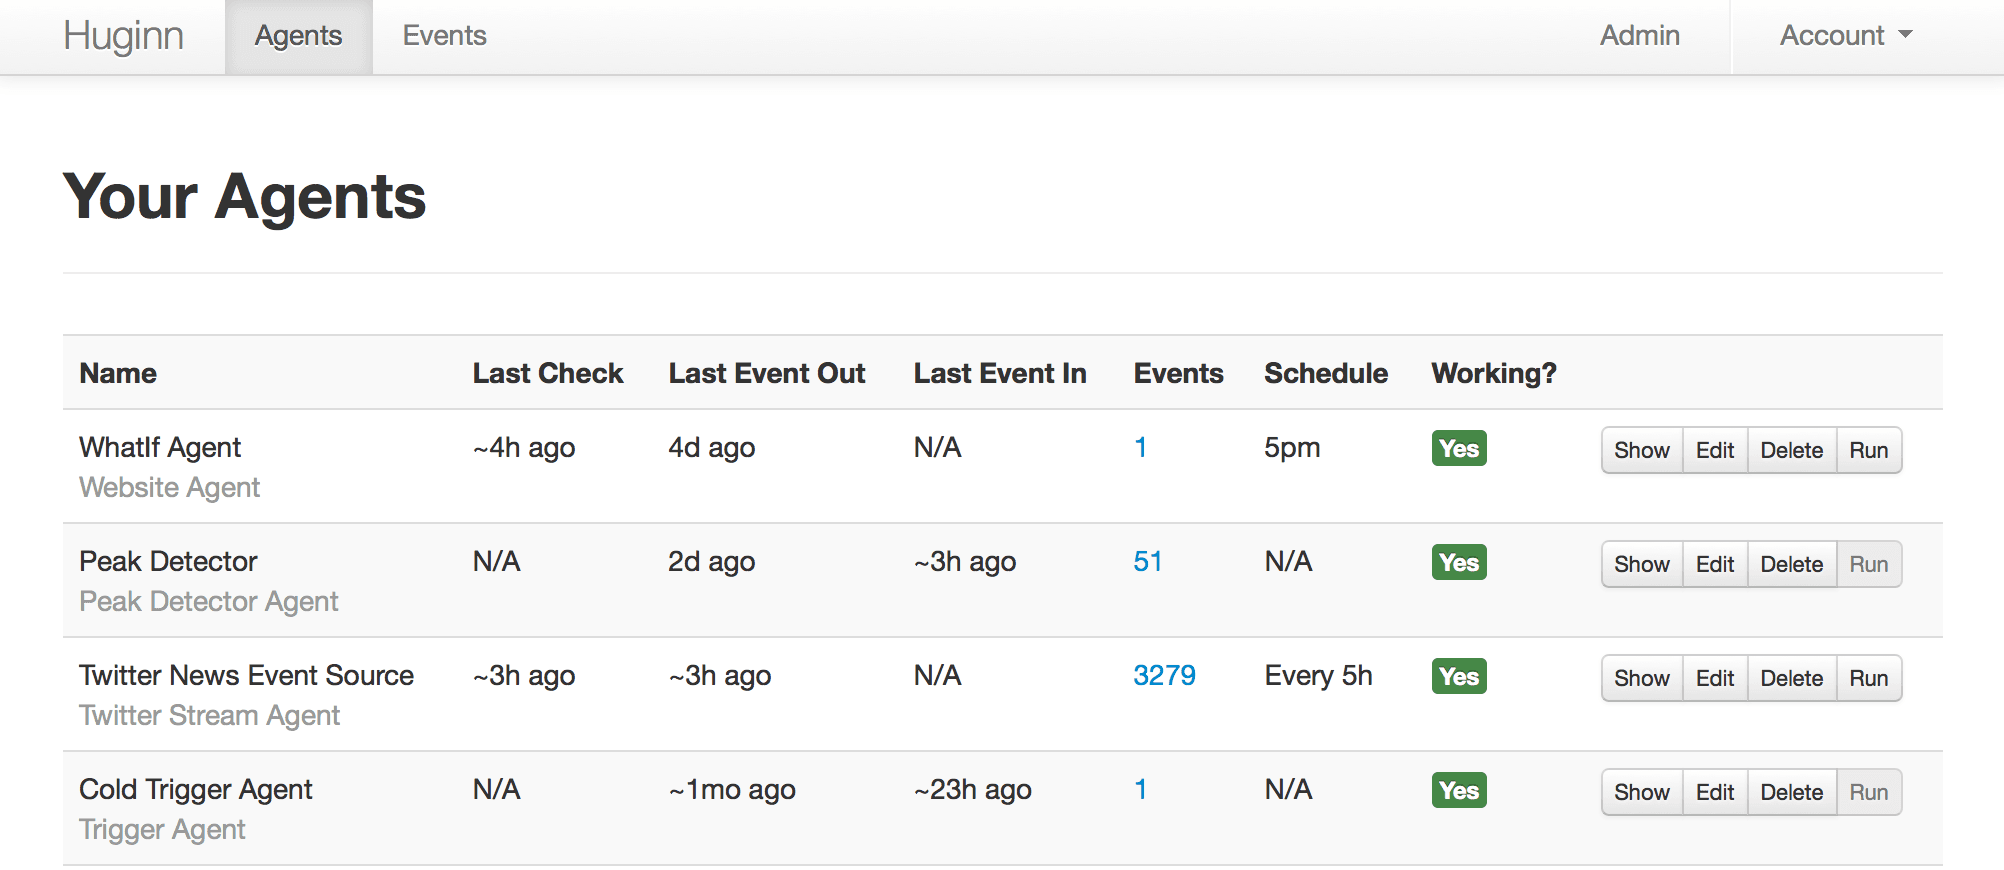Open Peak Detector's 51 events
The height and width of the screenshot is (870, 2004).
click(x=1148, y=561)
